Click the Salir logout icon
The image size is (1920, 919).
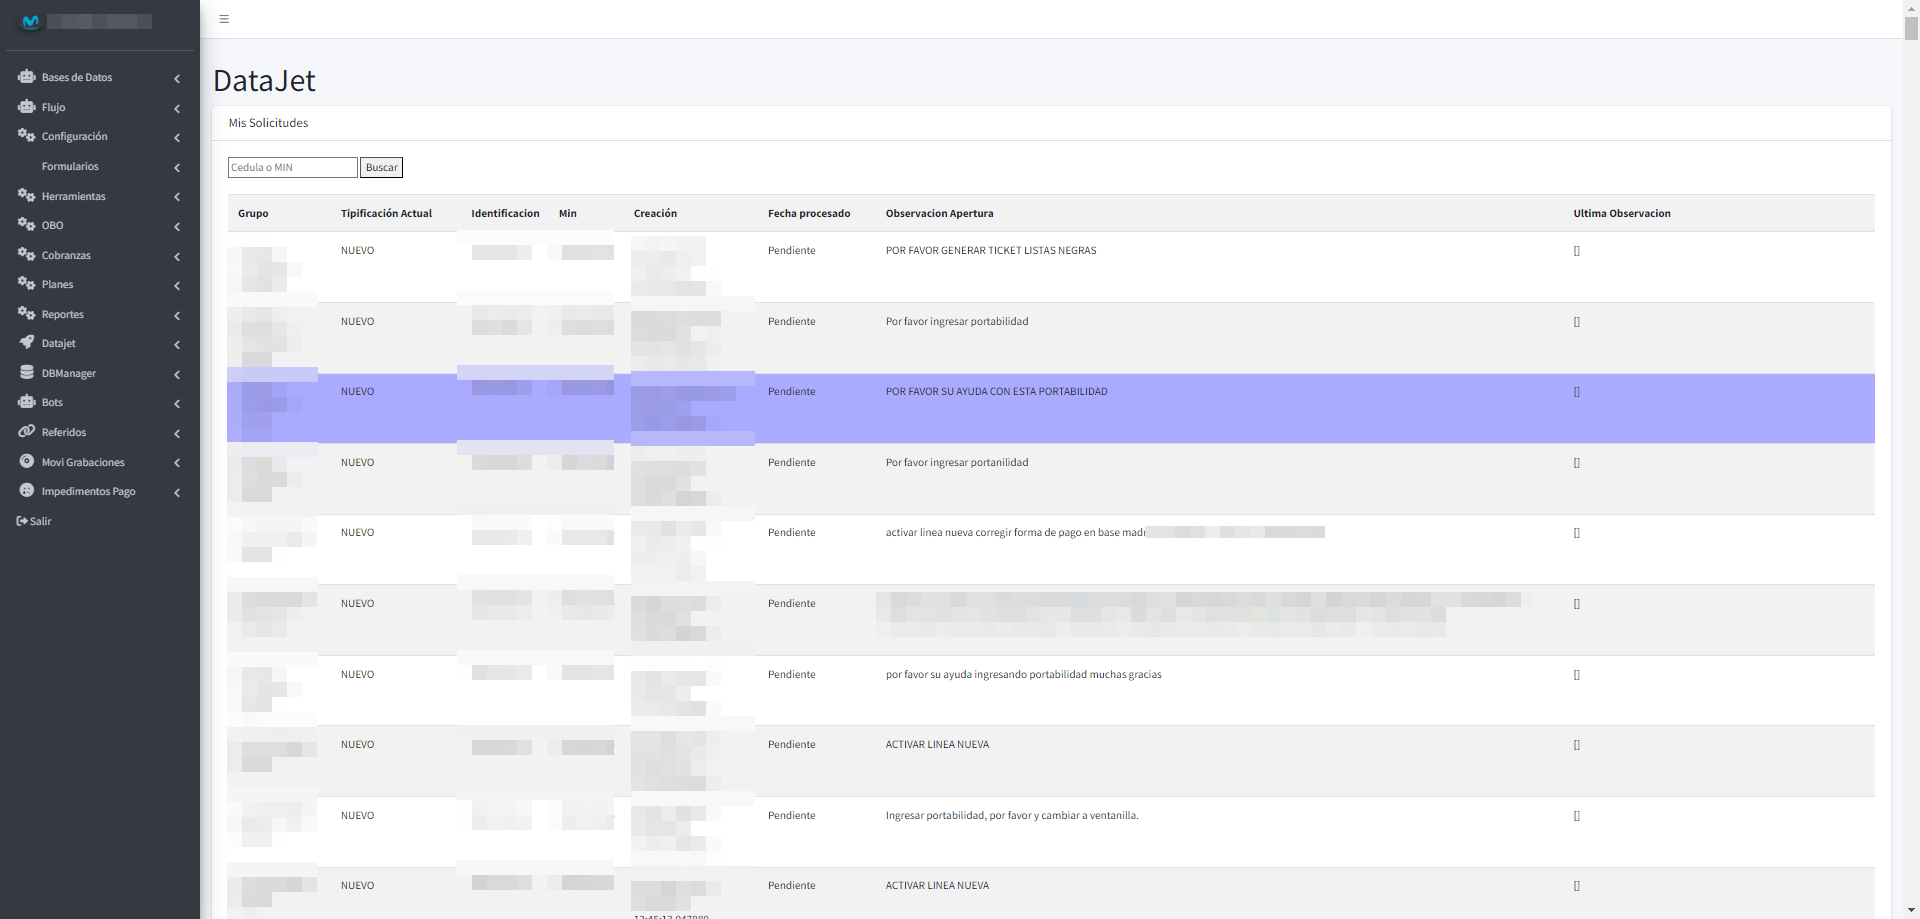tap(22, 521)
